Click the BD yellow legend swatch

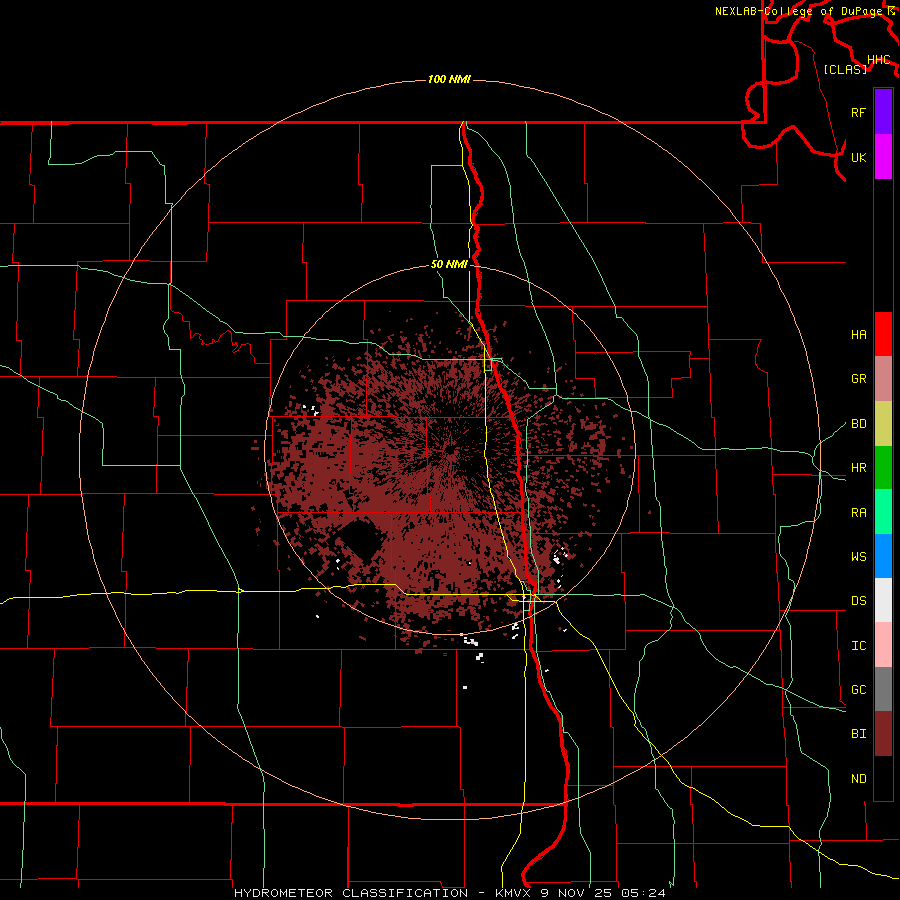(883, 424)
